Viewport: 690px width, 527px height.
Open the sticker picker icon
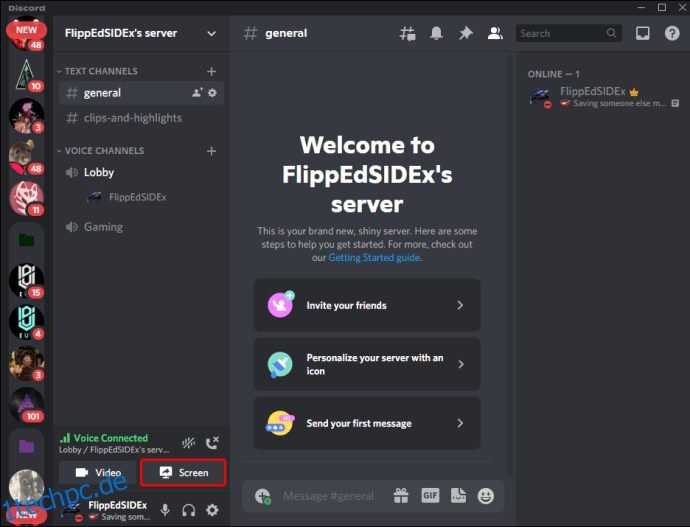tap(459, 496)
